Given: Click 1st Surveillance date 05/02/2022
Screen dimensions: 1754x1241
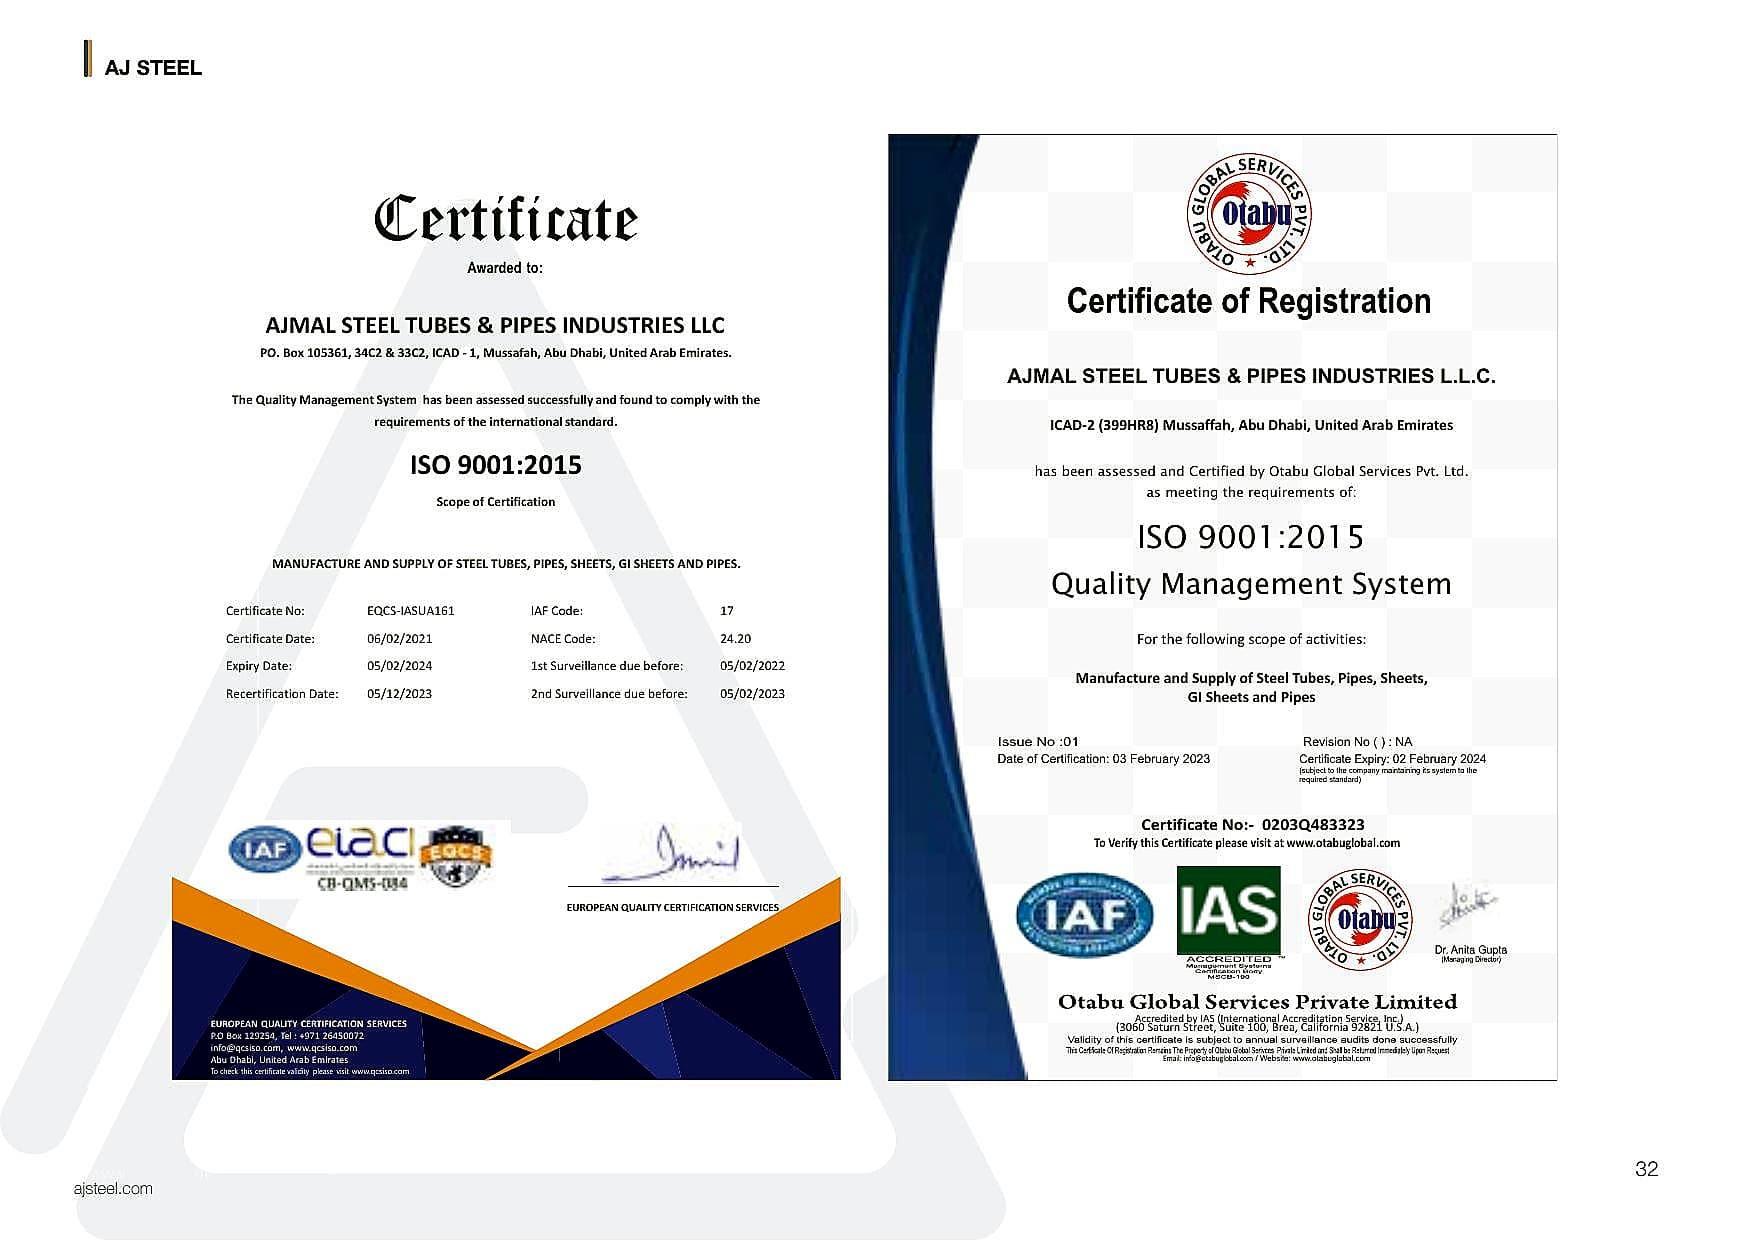Looking at the screenshot, I should coord(752,666).
